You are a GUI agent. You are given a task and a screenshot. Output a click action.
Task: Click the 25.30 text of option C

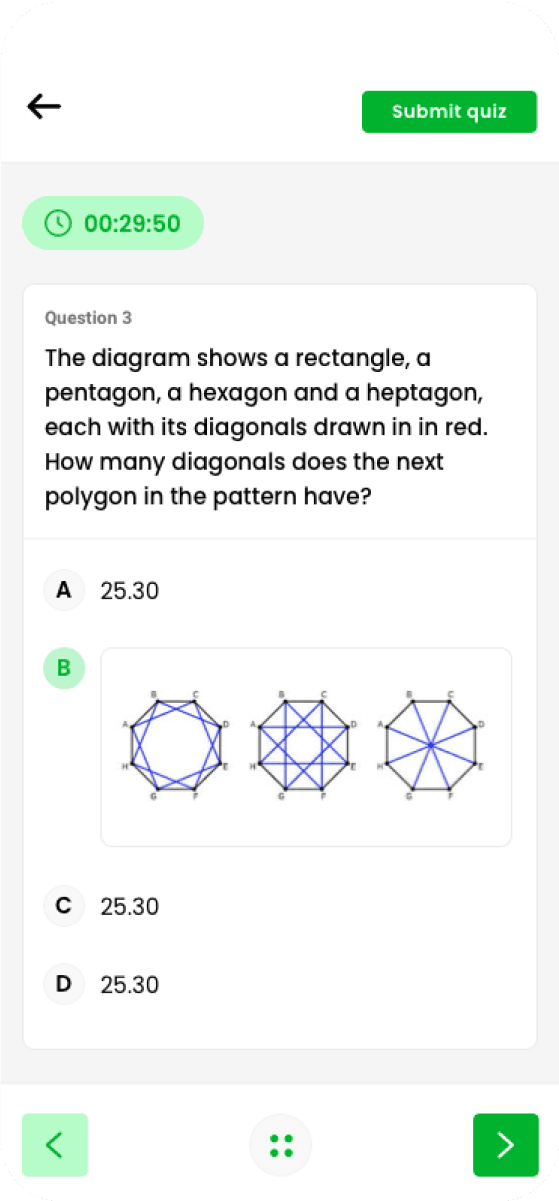[x=130, y=907]
